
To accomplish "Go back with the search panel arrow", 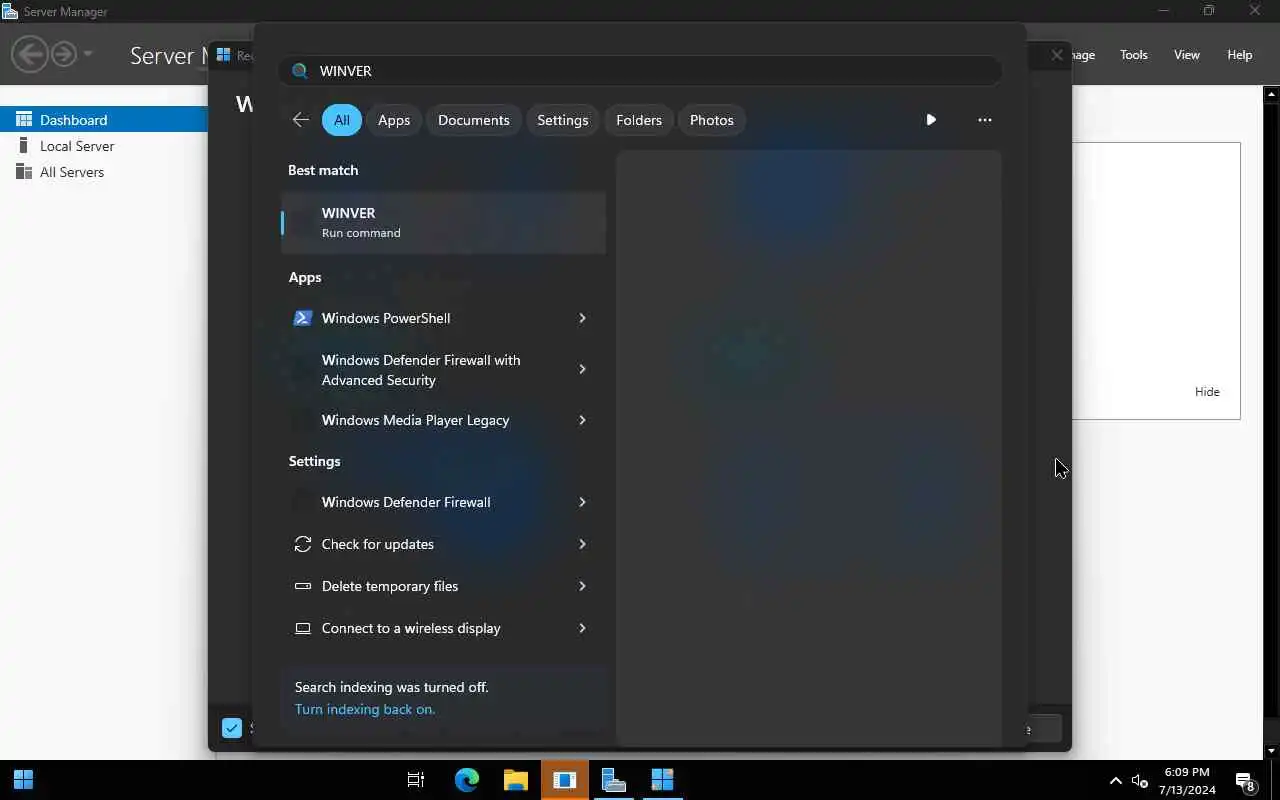I will [x=300, y=120].
